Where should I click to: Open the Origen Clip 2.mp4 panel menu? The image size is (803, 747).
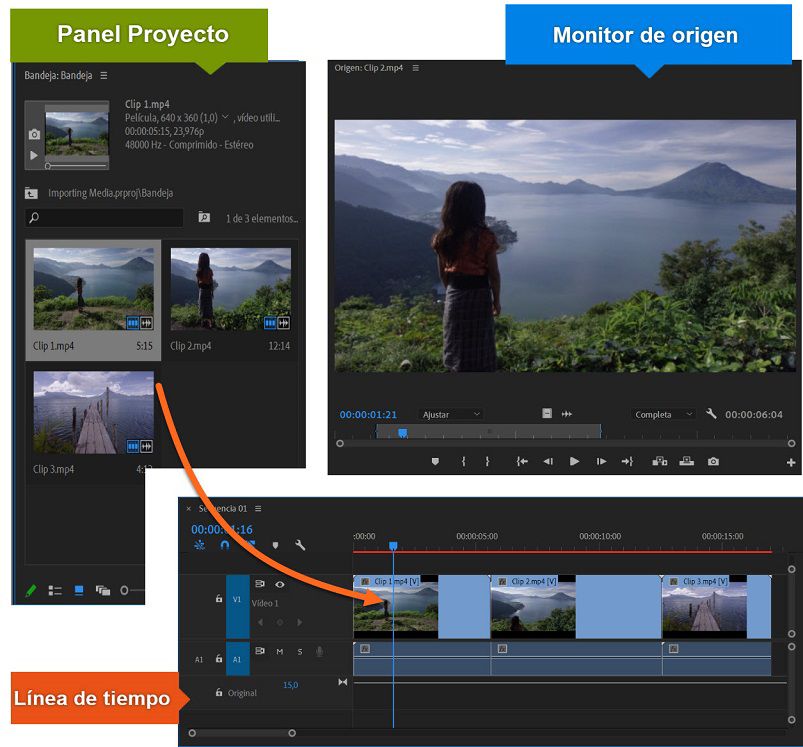pos(416,68)
